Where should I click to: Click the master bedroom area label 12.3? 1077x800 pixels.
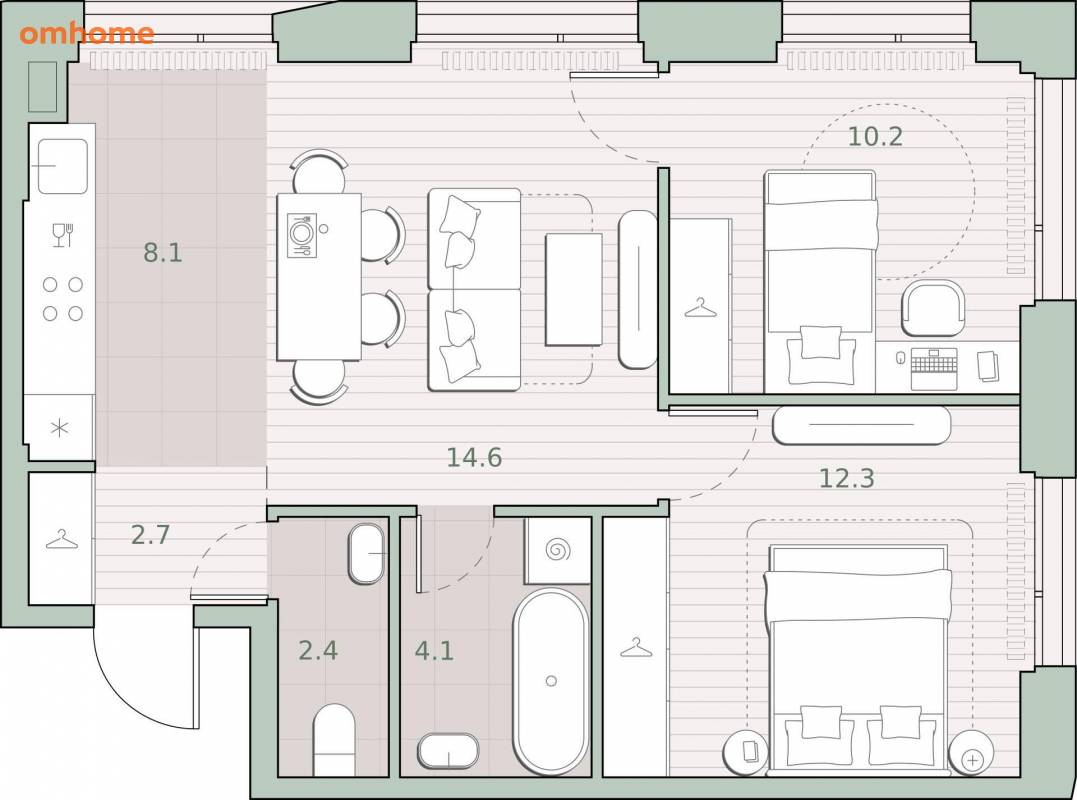pyautogui.click(x=846, y=478)
